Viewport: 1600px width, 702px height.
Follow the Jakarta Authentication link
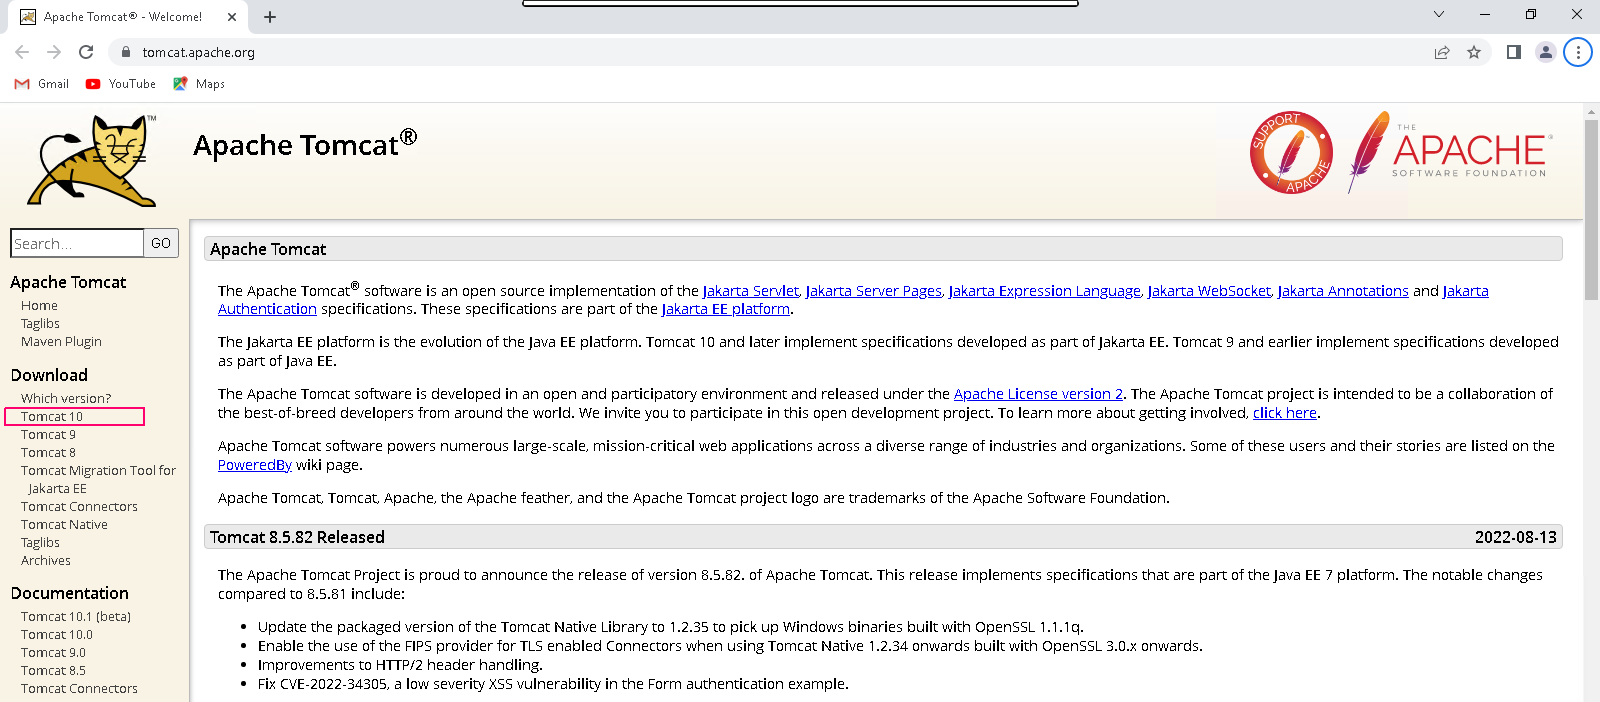tap(267, 310)
